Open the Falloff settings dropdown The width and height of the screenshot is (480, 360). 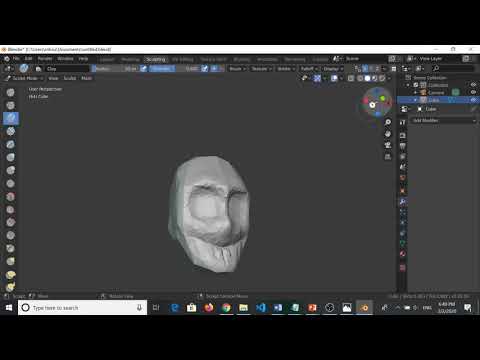[309, 69]
